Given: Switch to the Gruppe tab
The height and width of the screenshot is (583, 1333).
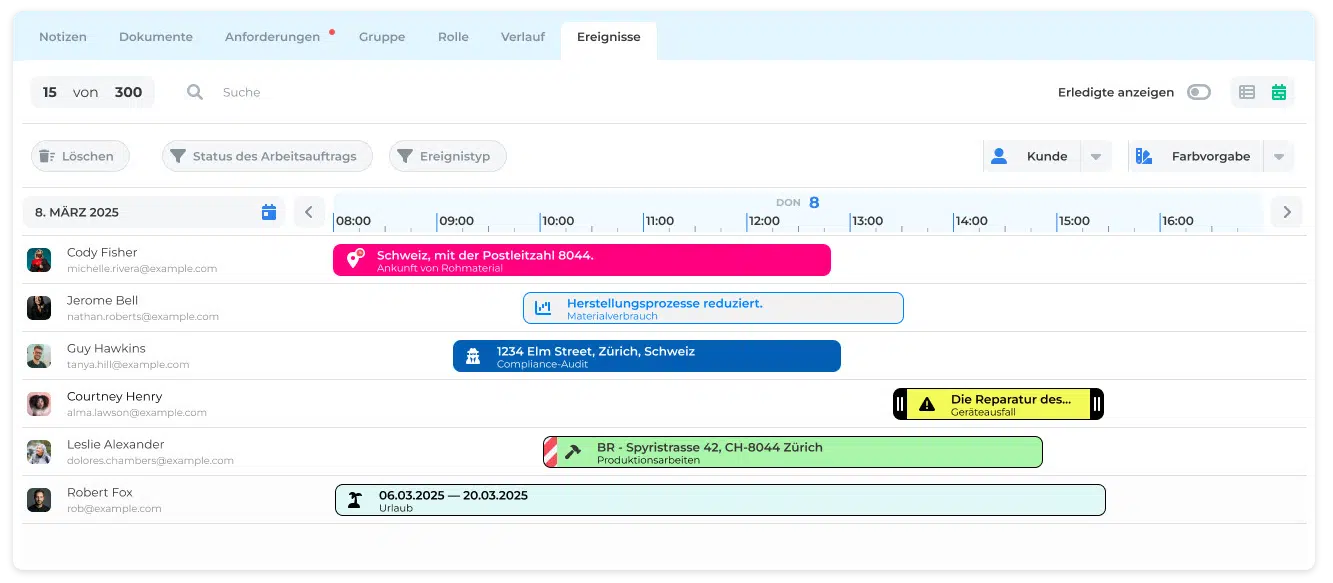Looking at the screenshot, I should tap(382, 37).
